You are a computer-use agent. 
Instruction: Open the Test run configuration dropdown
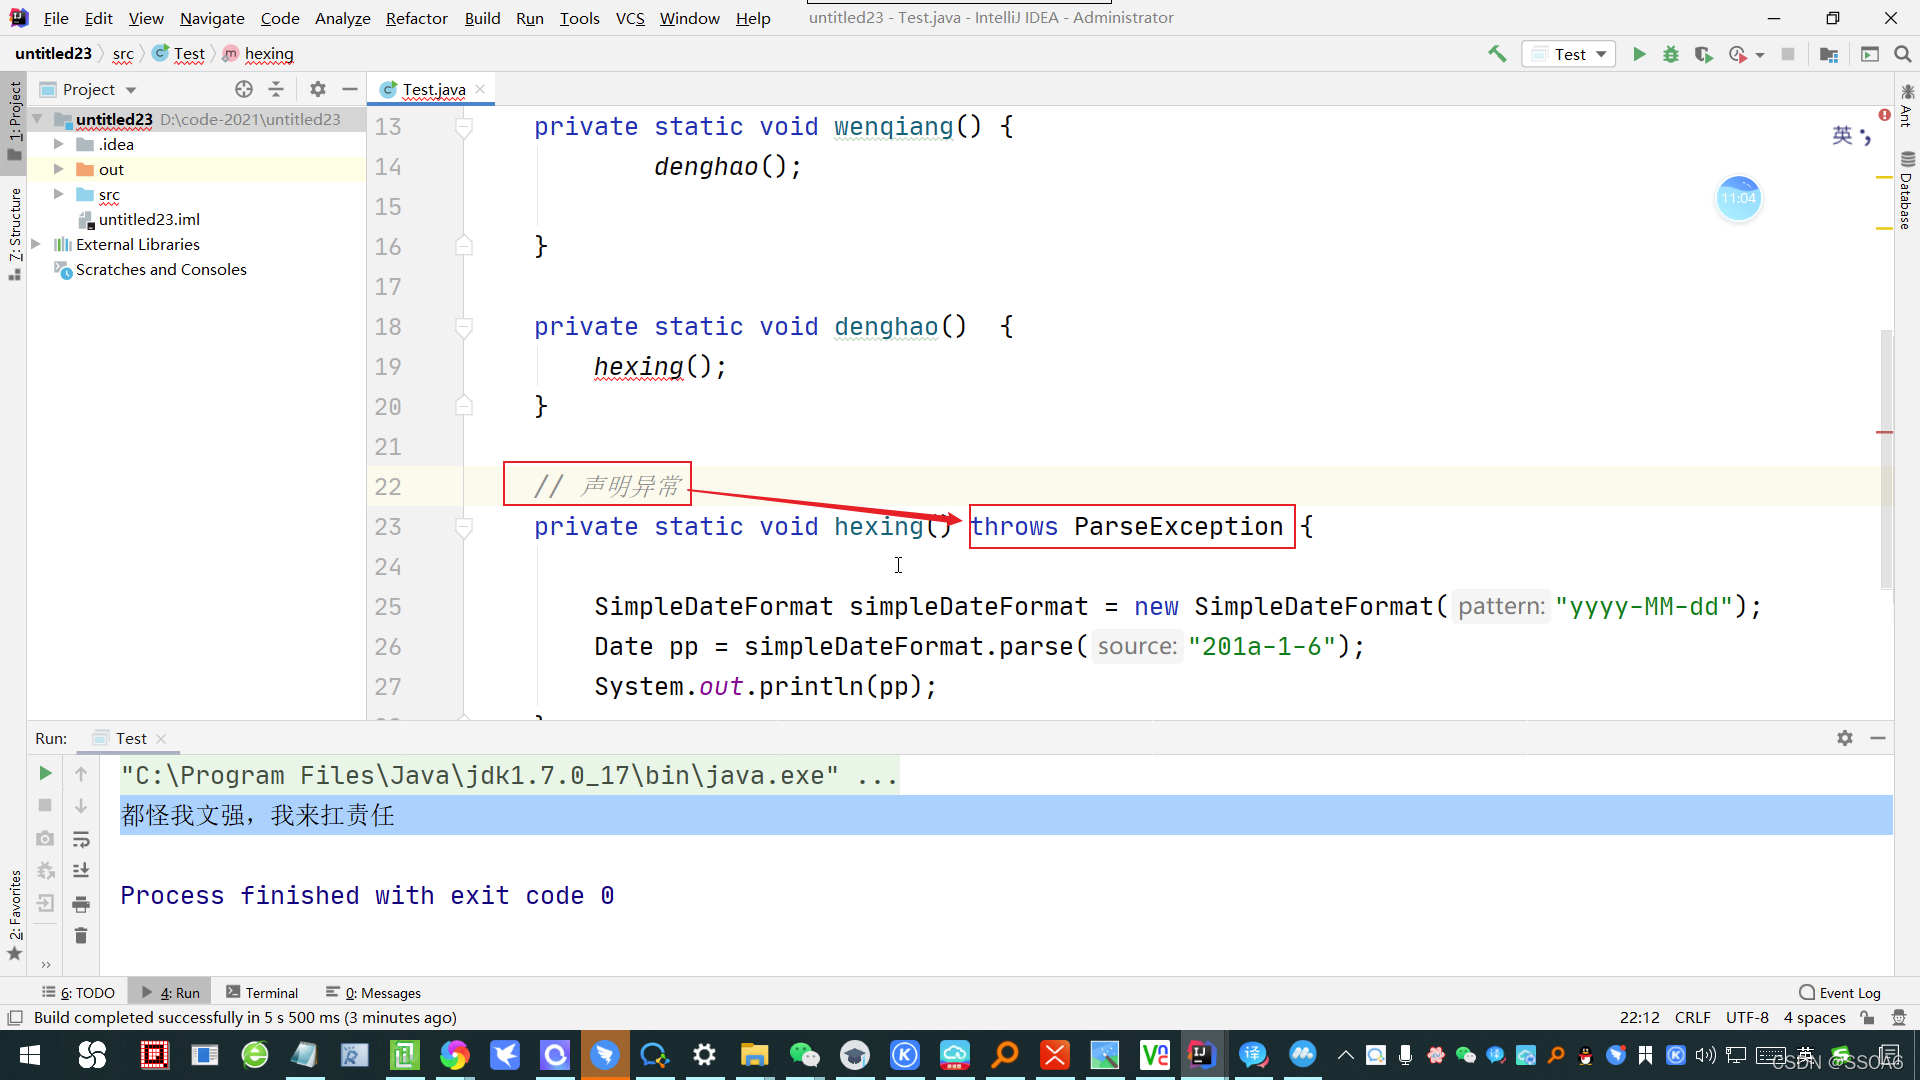1569,54
